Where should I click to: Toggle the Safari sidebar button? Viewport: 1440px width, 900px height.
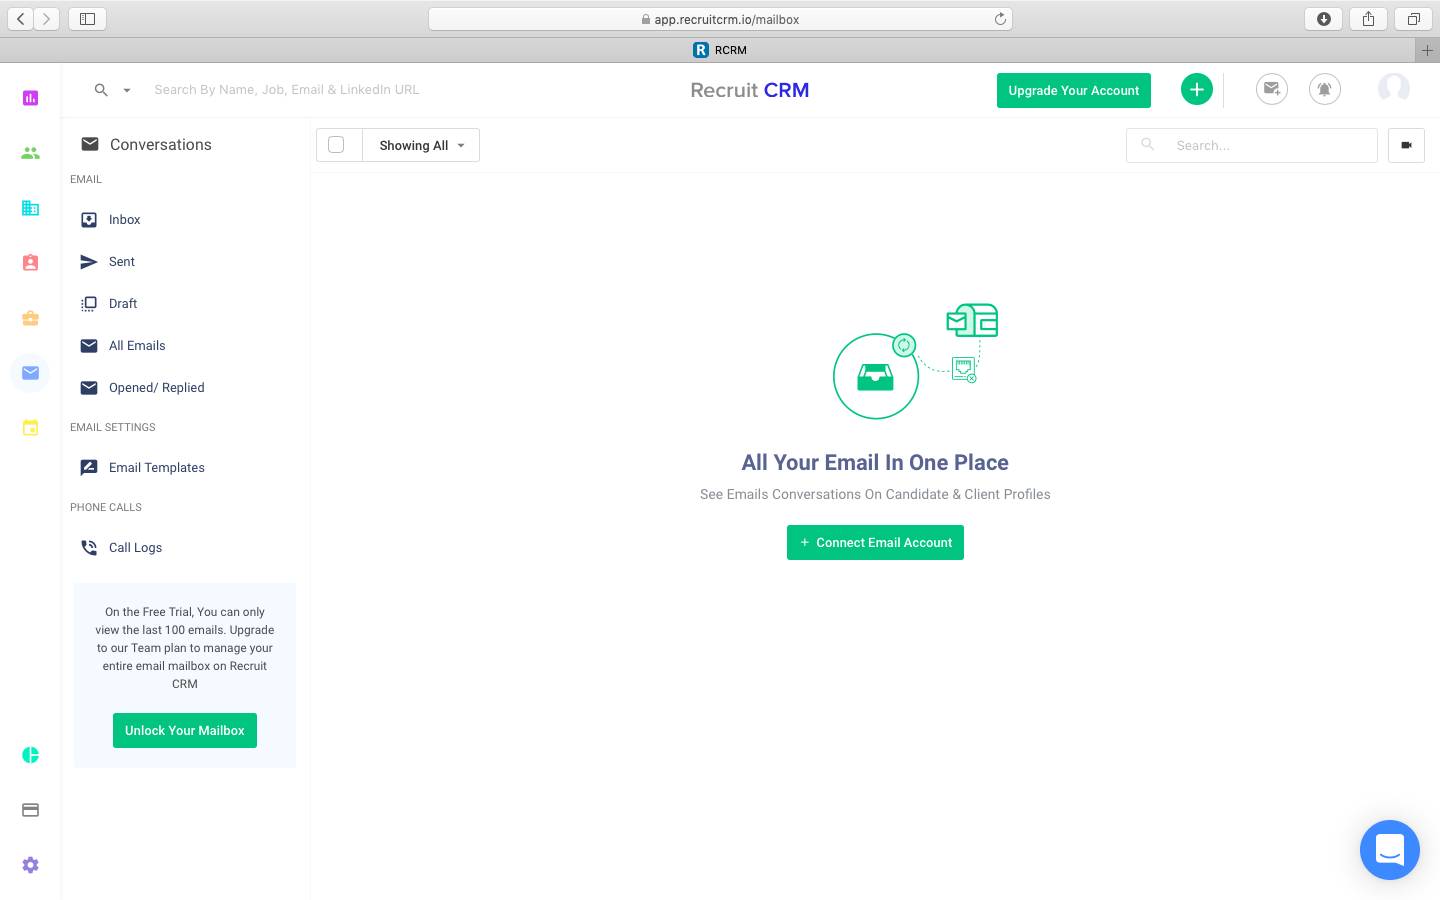pos(87,19)
